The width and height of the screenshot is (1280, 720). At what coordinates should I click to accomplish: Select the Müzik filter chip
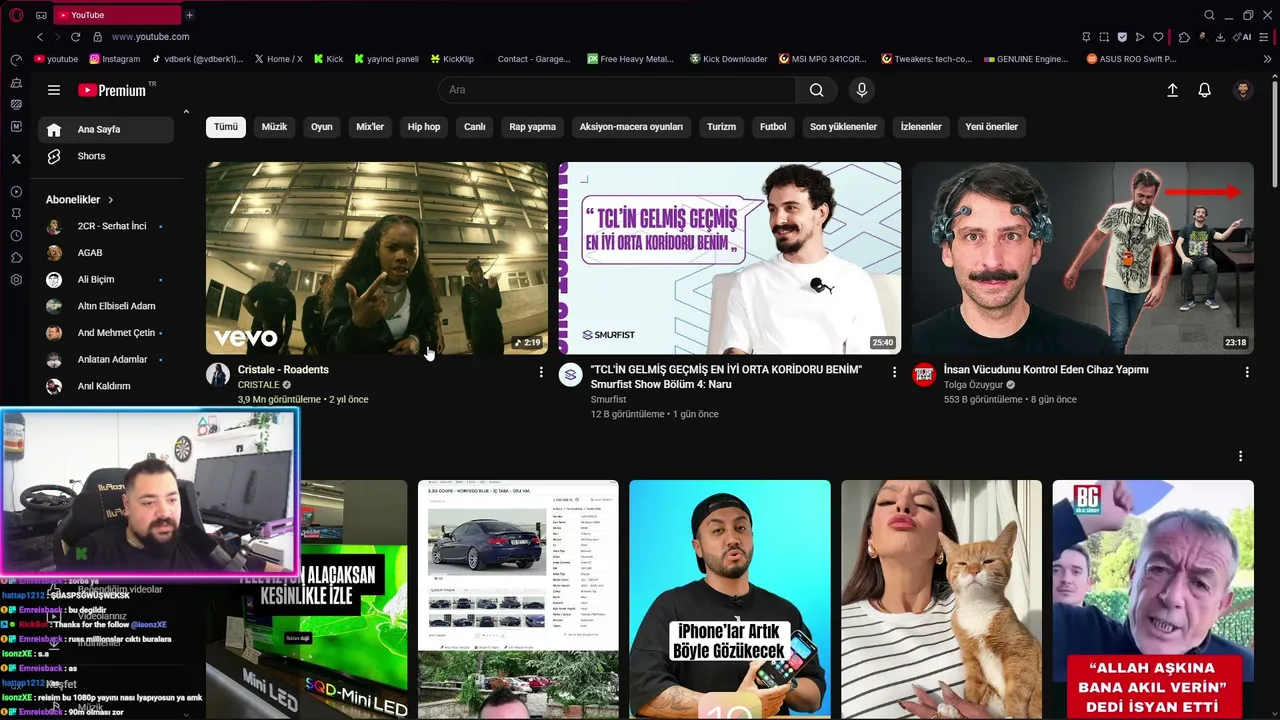click(x=274, y=127)
